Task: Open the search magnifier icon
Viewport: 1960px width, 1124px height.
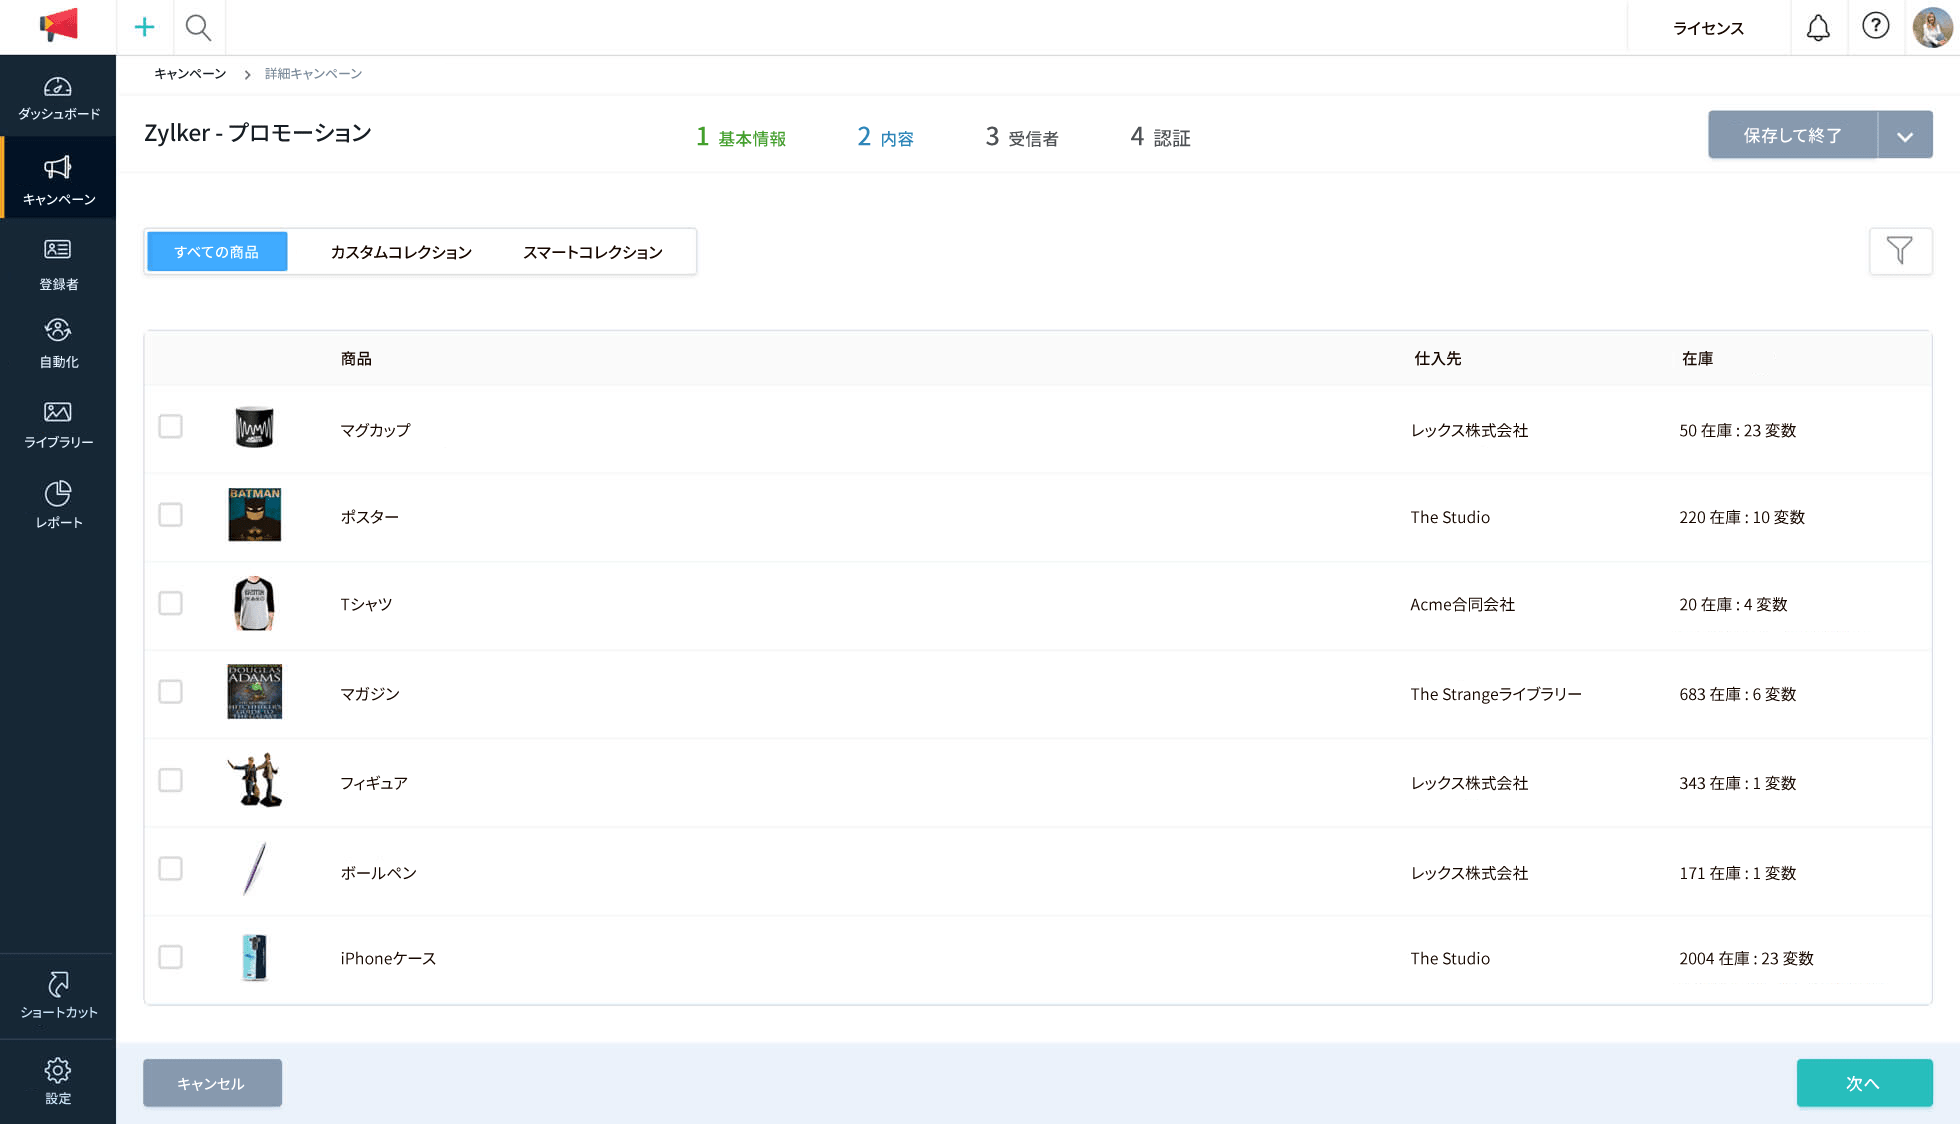Action: pyautogui.click(x=198, y=27)
